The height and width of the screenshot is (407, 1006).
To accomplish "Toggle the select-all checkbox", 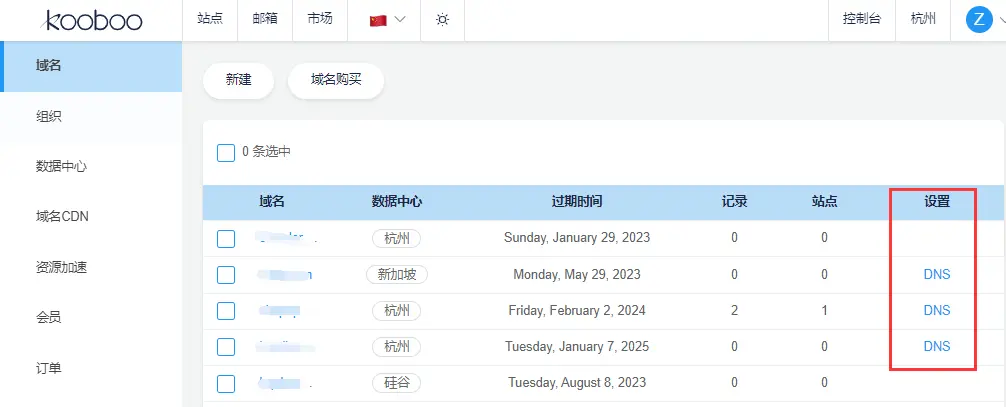I will click(226, 152).
